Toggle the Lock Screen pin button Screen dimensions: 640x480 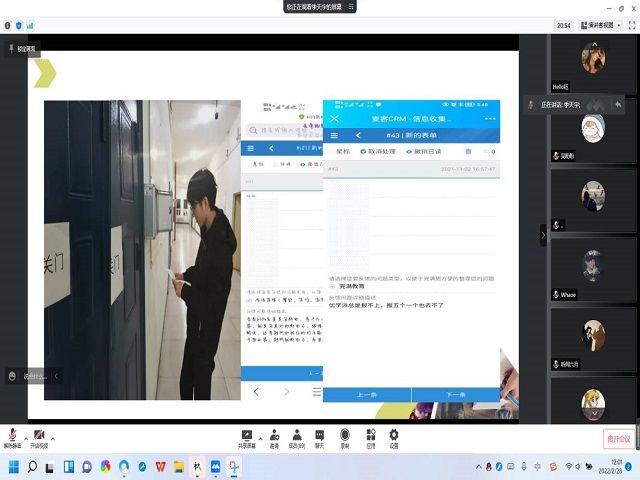coord(22,49)
